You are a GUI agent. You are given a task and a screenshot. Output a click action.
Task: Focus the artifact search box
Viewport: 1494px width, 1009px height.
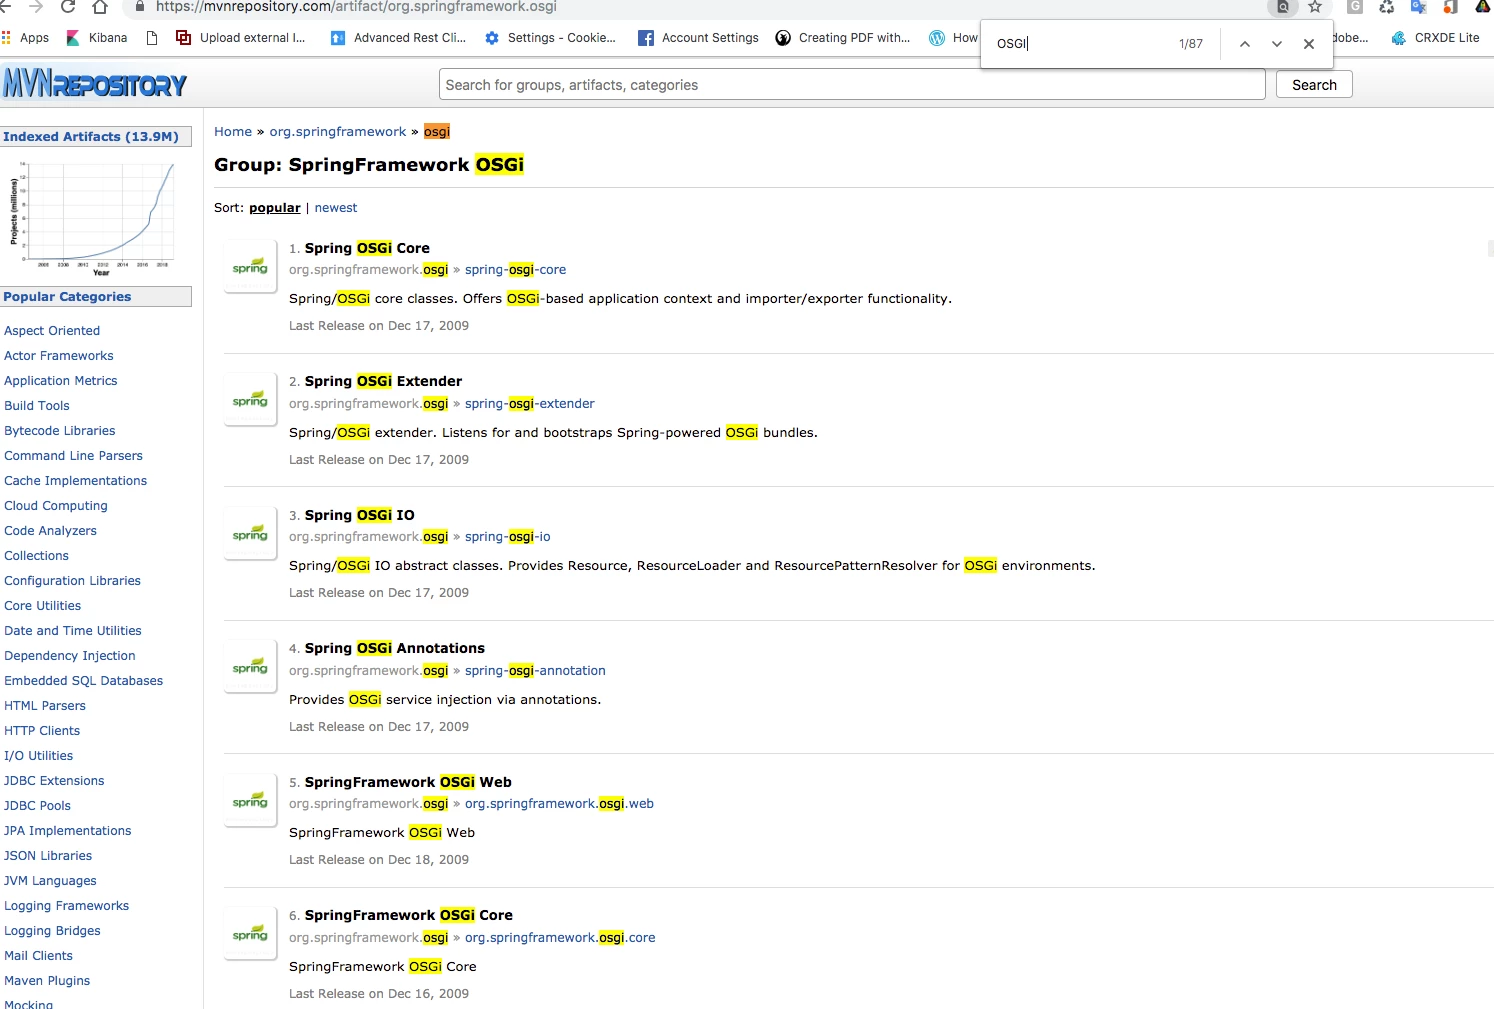852,85
